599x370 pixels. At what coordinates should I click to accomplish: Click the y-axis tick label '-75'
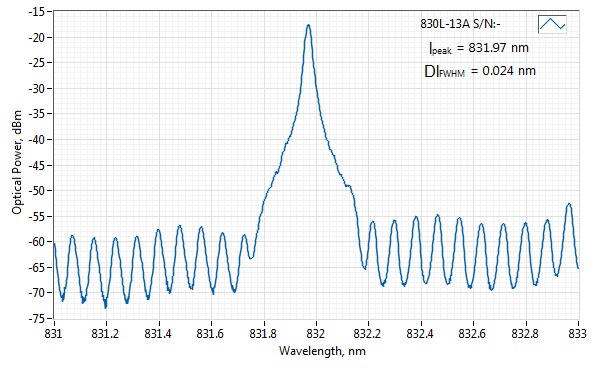[x=37, y=318]
